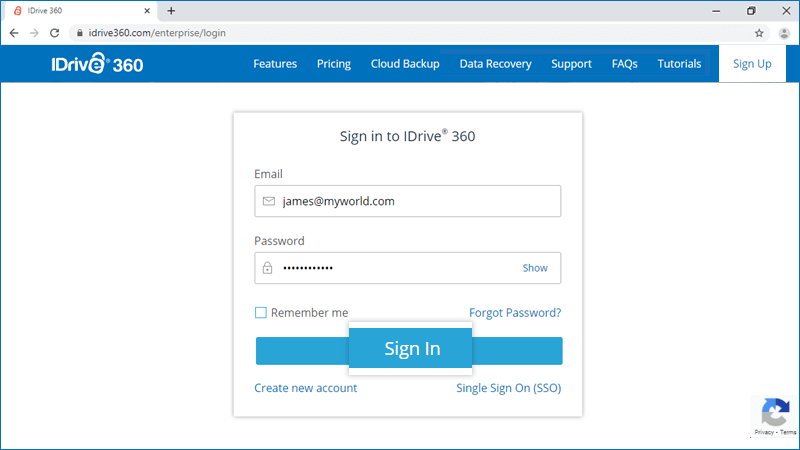Restore down the browser window
Screen dimensions: 800x450
click(751, 11)
